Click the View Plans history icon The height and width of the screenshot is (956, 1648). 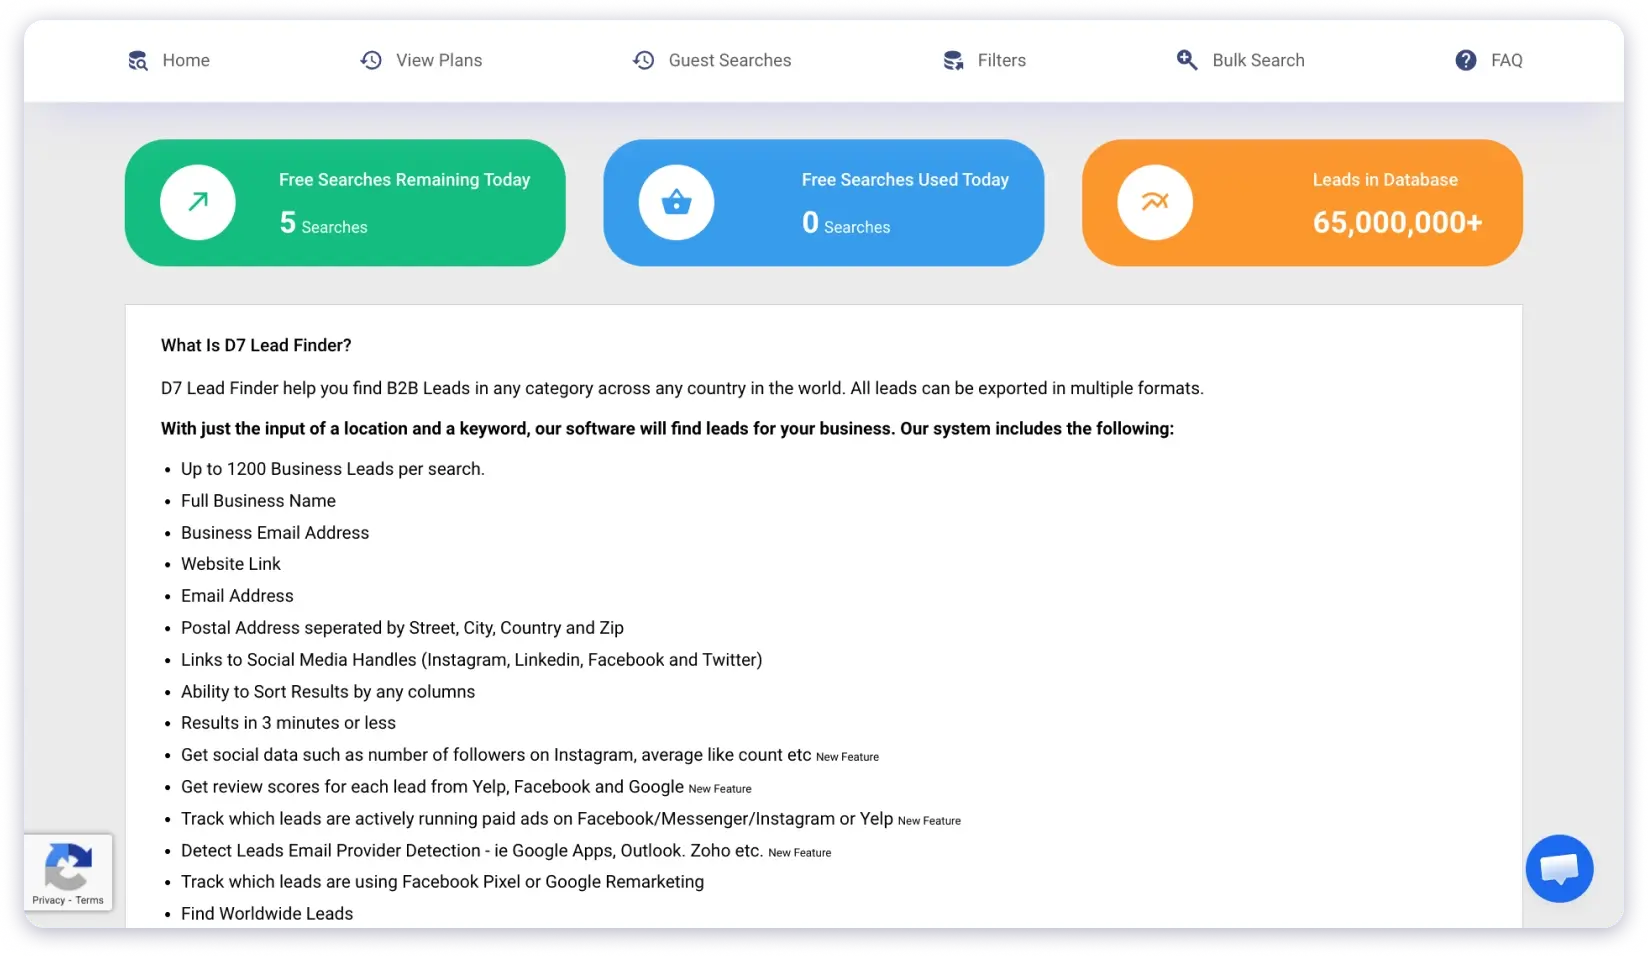pyautogui.click(x=371, y=61)
